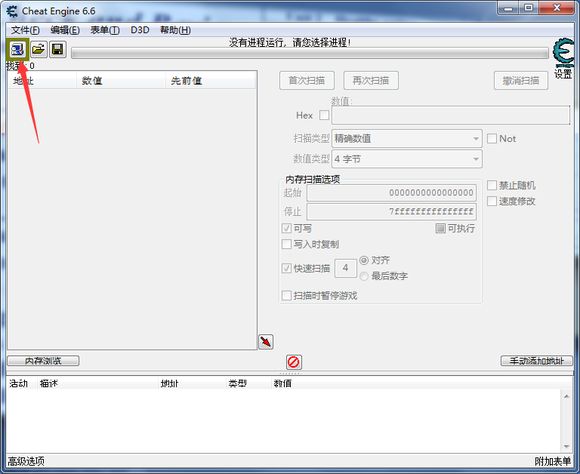The width and height of the screenshot is (580, 474).
Task: Click the 类型 column header in address table
Action: pos(249,383)
